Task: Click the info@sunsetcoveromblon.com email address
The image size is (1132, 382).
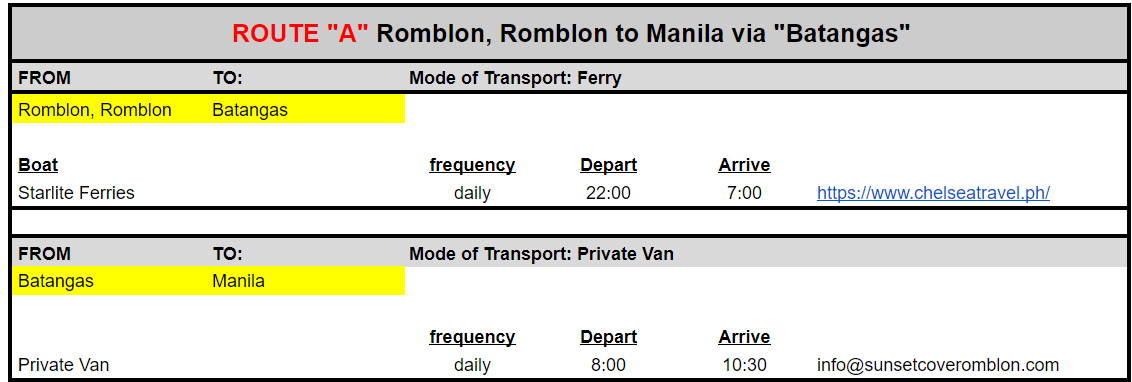Action: [x=938, y=365]
